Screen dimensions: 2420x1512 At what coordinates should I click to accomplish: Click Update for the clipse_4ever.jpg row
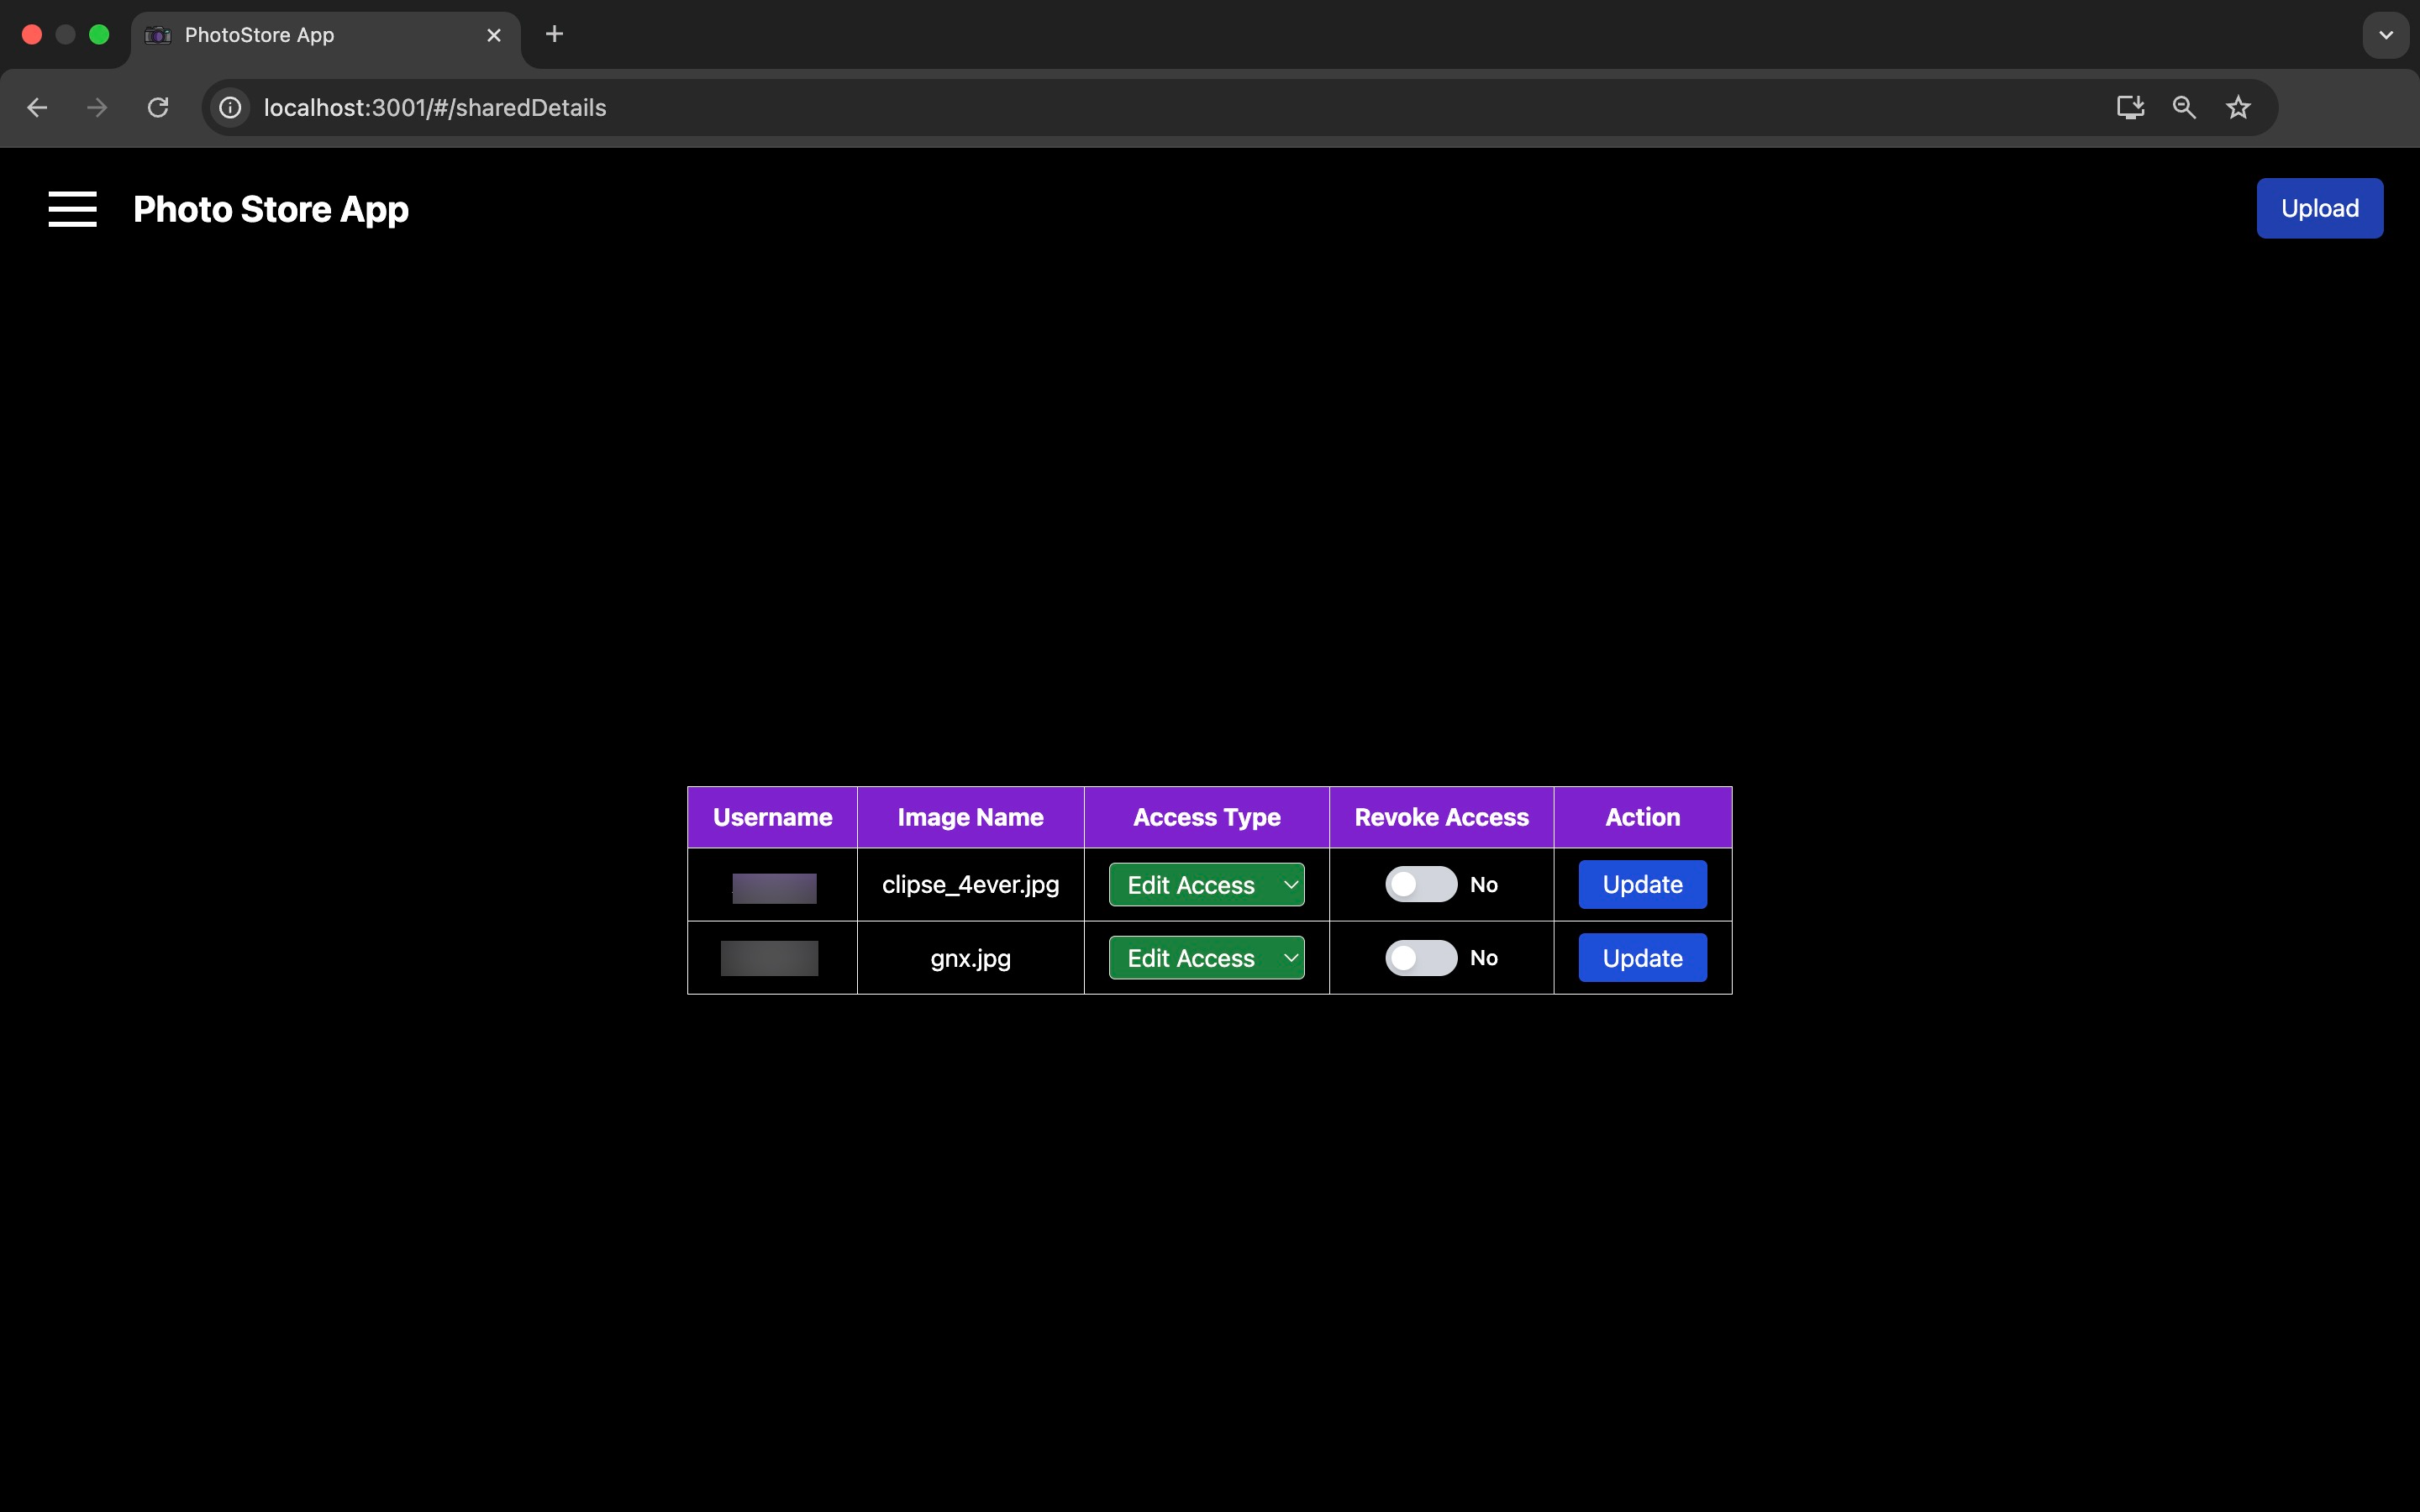(1642, 884)
